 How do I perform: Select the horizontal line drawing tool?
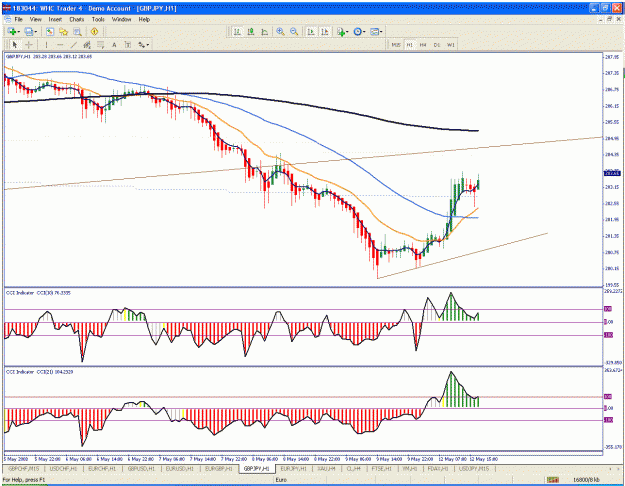pyautogui.click(x=60, y=45)
